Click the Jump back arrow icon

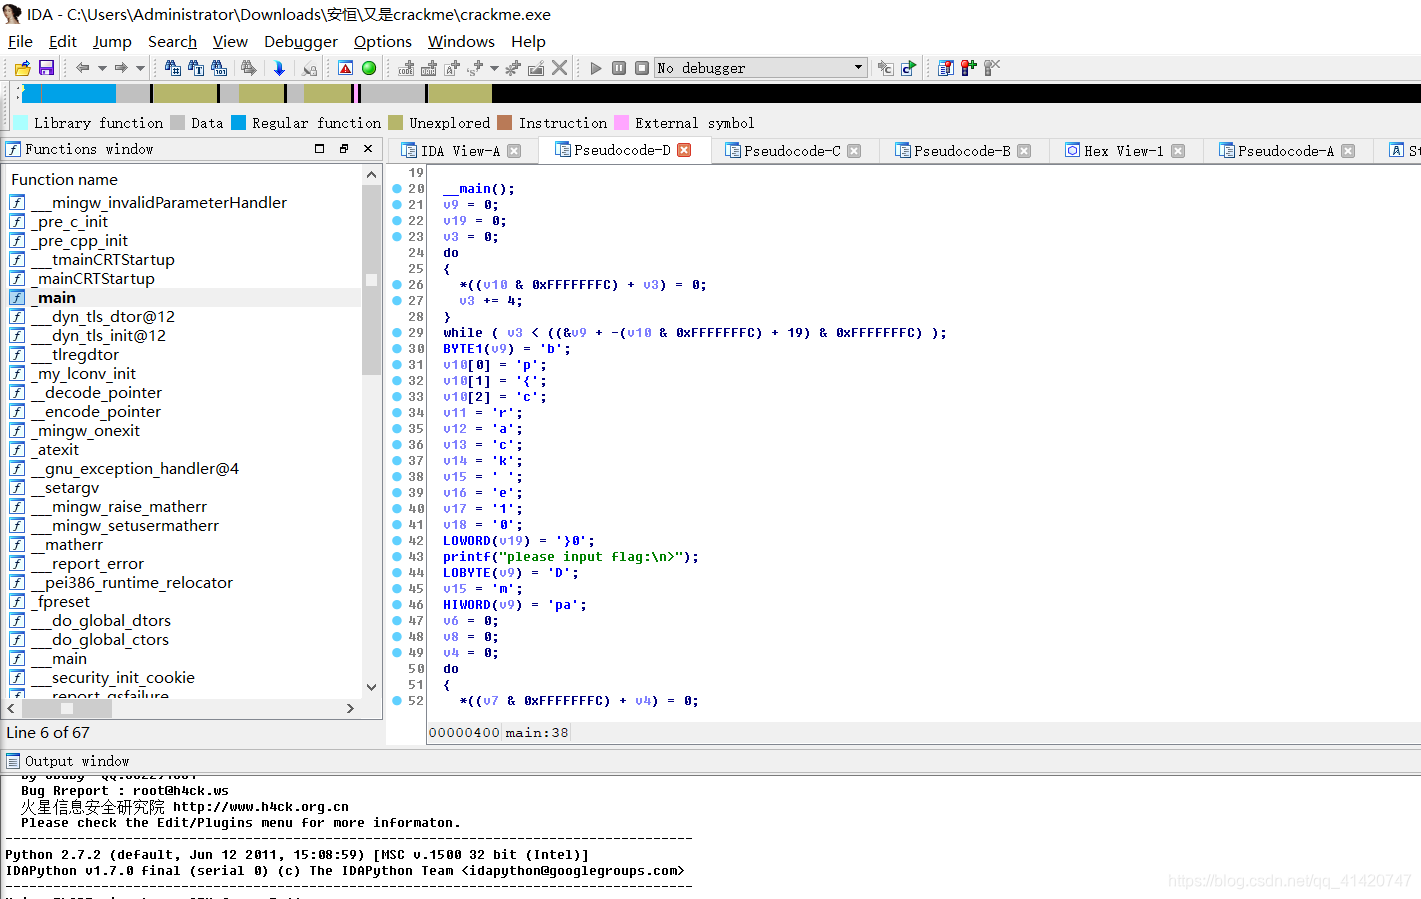(x=83, y=68)
